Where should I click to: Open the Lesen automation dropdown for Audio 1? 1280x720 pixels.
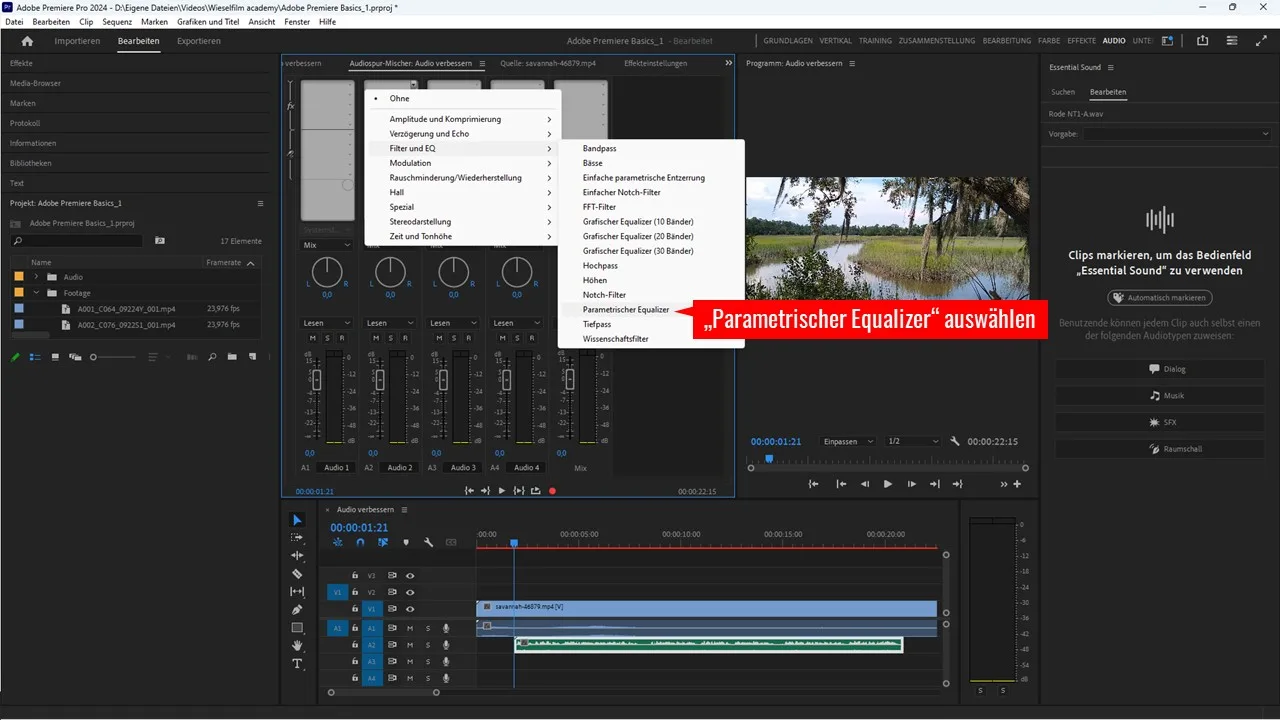(327, 323)
